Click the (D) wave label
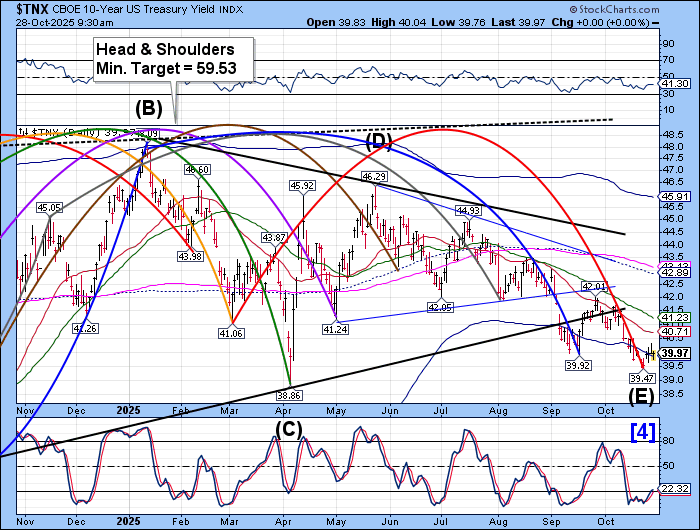This screenshot has width=700, height=530. (x=379, y=140)
